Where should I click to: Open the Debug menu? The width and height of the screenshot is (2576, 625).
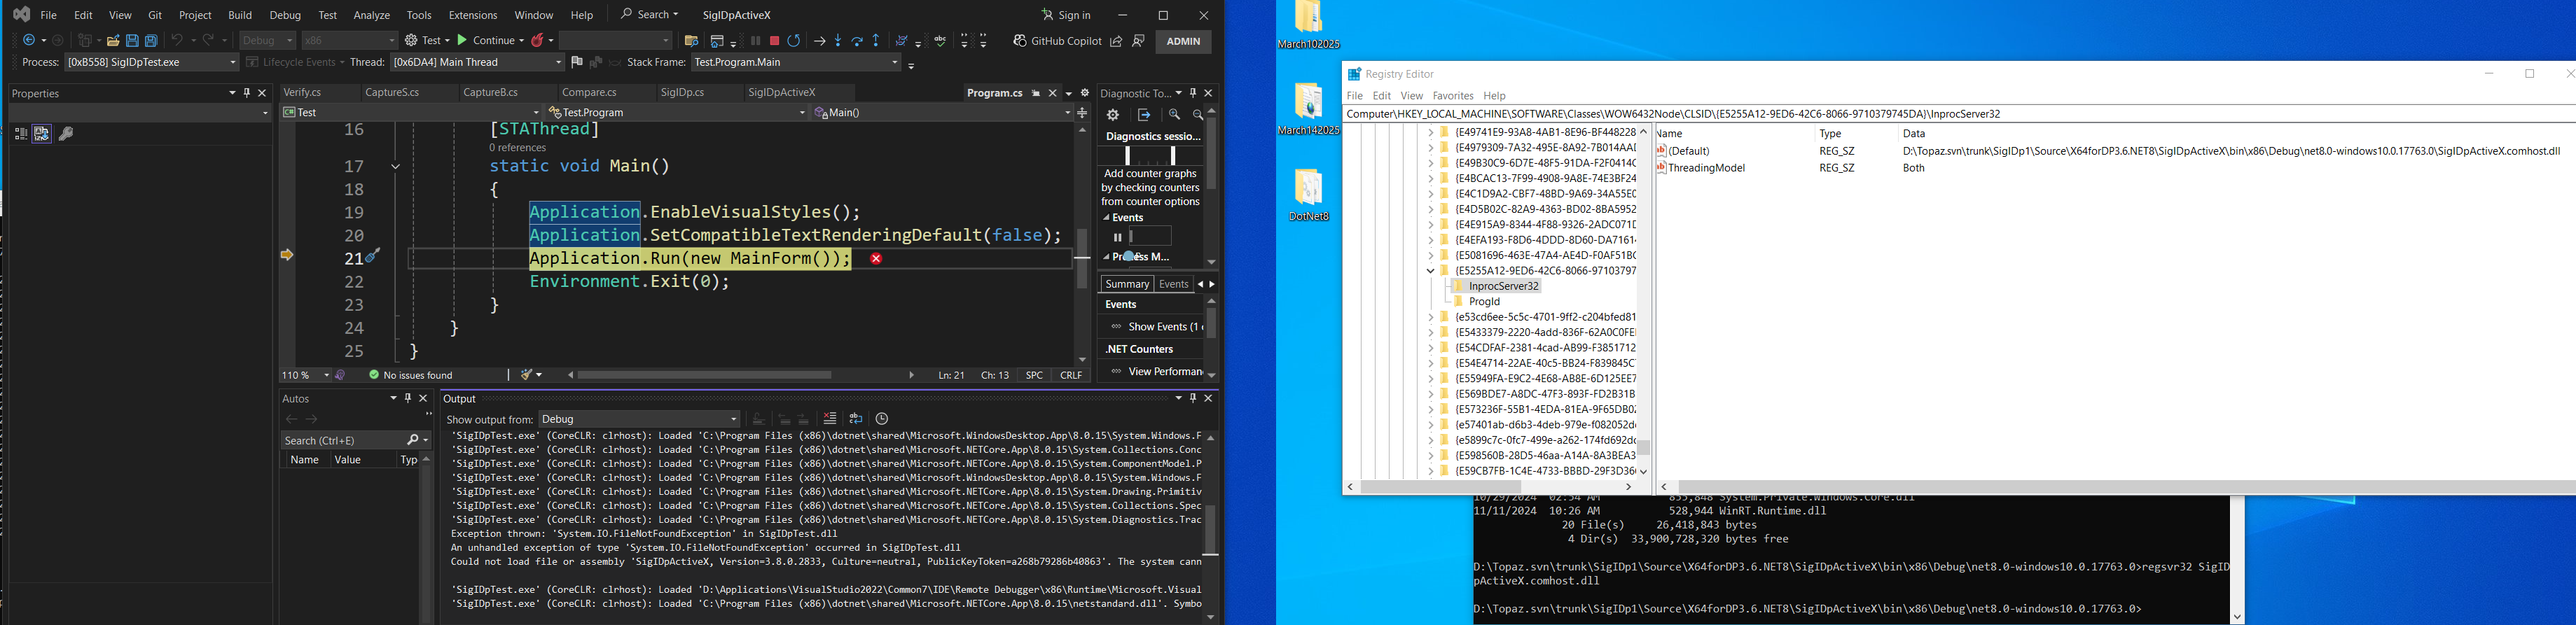coord(285,15)
